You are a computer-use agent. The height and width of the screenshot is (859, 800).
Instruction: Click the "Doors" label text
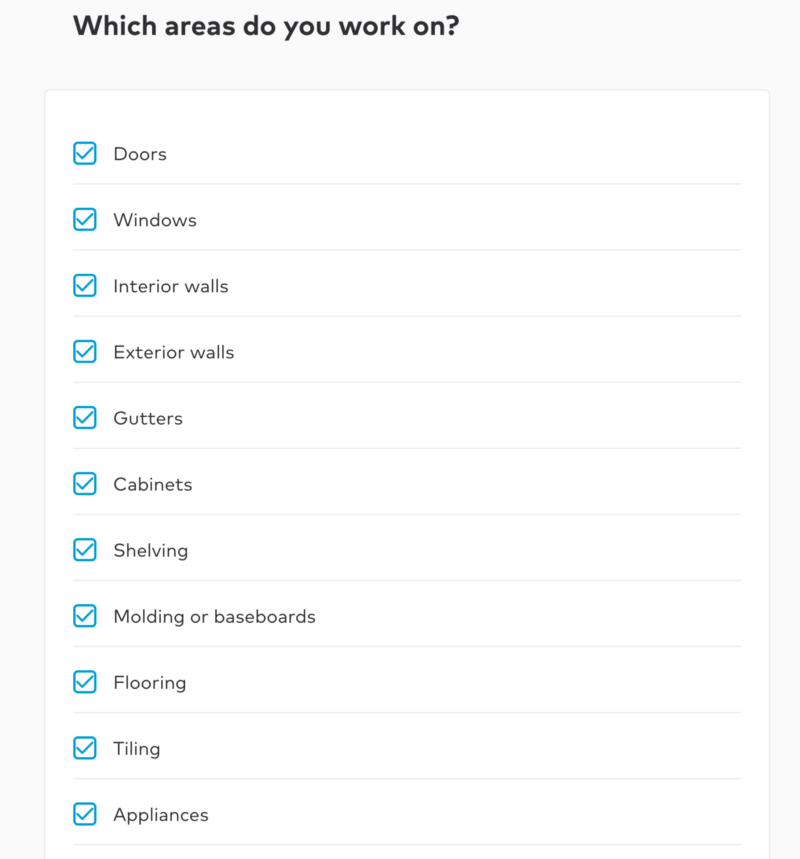click(140, 154)
